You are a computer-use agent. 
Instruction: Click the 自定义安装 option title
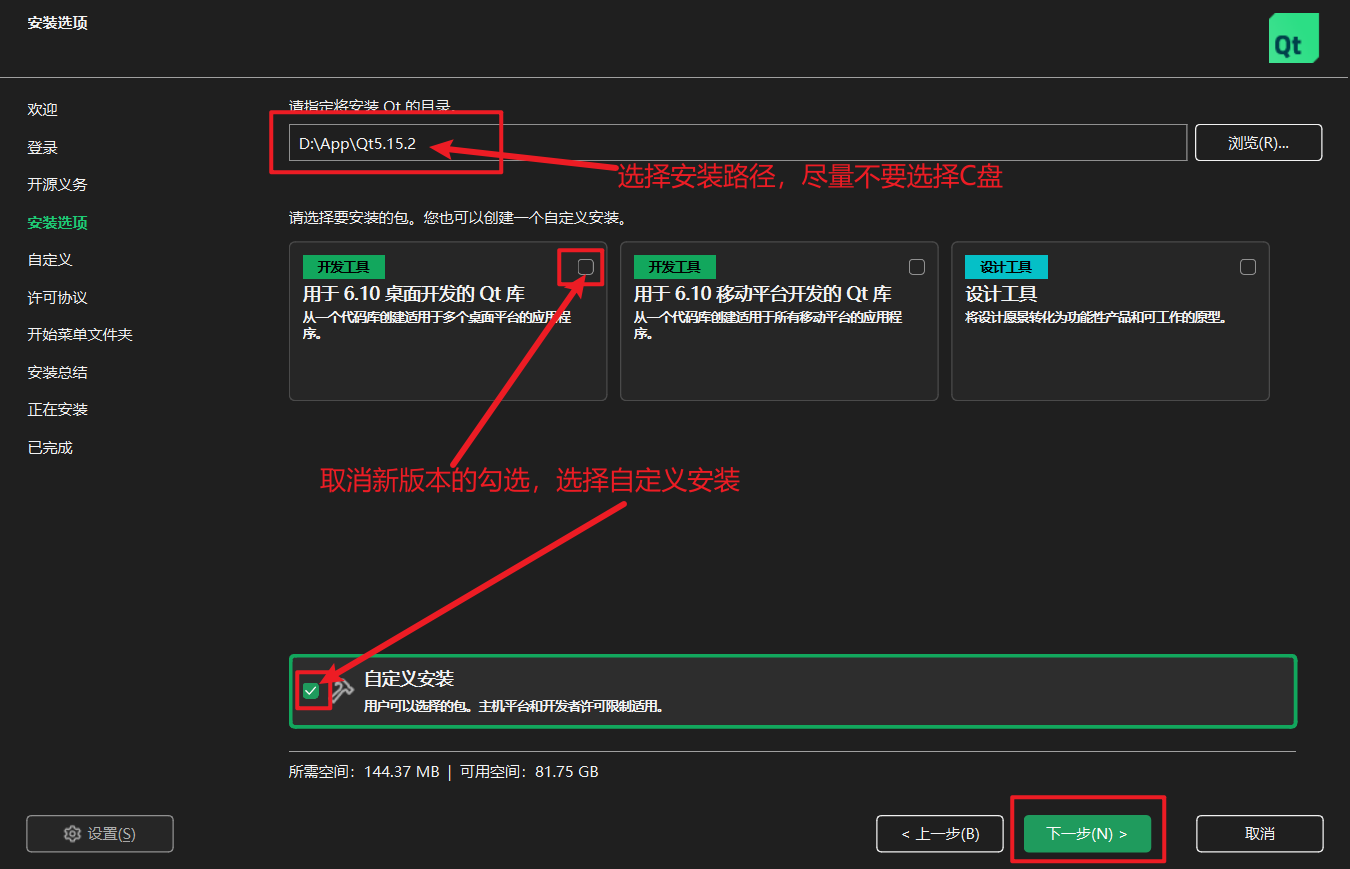[409, 679]
